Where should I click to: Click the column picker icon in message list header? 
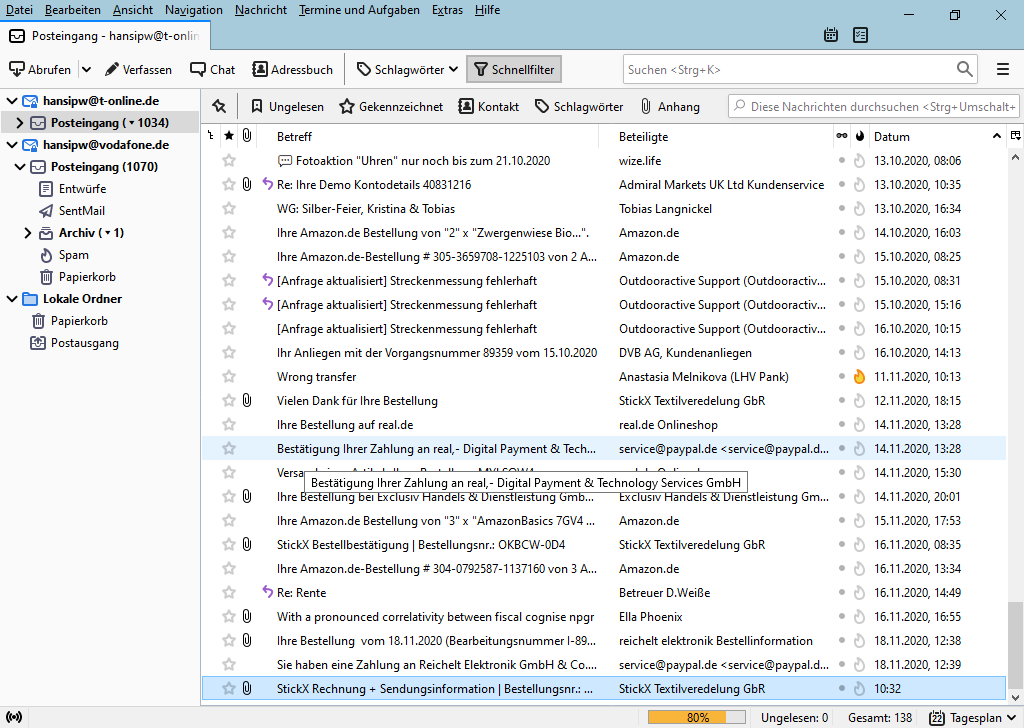click(1015, 136)
